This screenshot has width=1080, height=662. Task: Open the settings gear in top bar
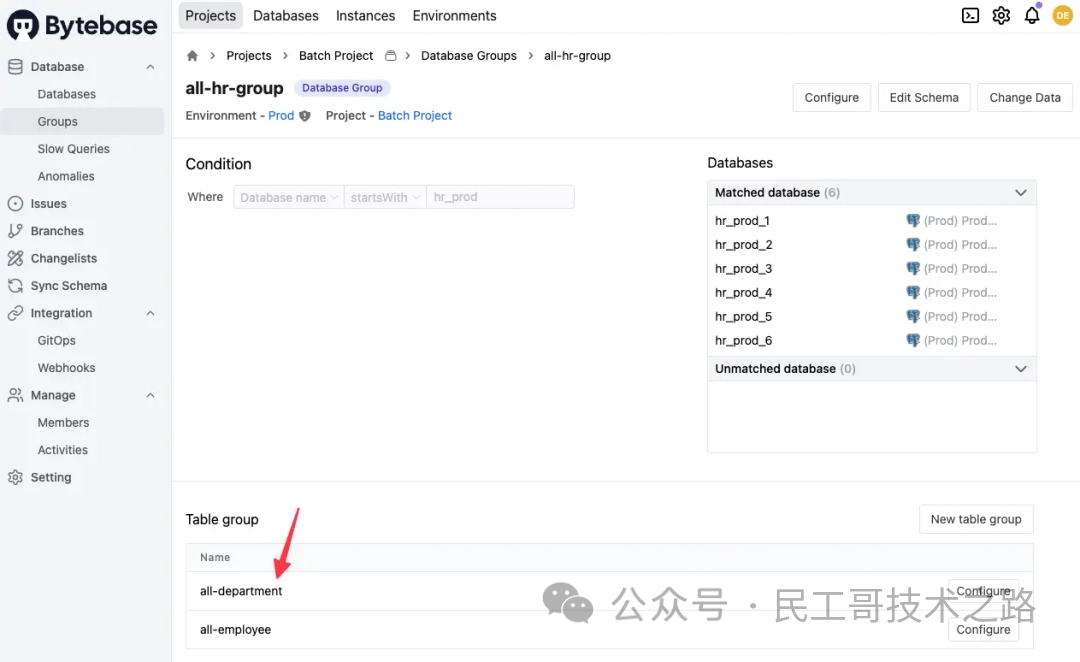1001,15
